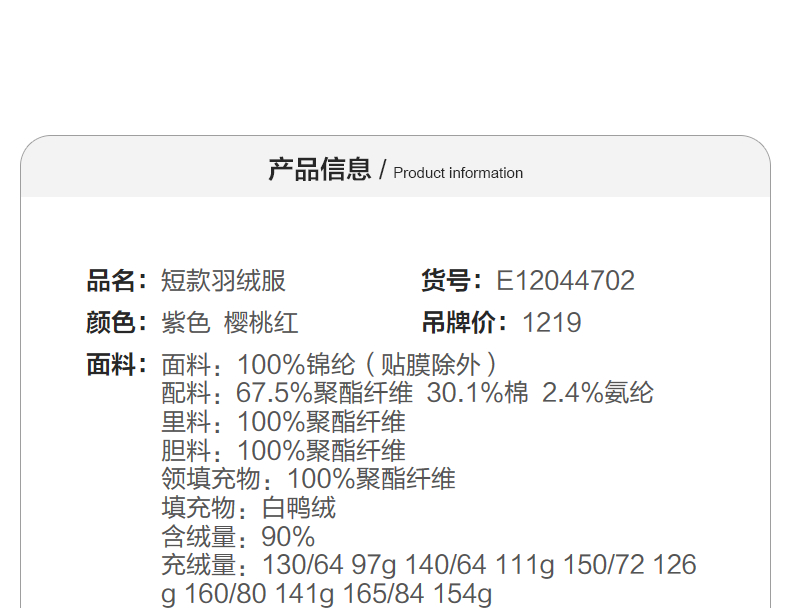Viewport: 790px width, 608px height.
Task: Click the item number E12044702
Action: tap(565, 281)
